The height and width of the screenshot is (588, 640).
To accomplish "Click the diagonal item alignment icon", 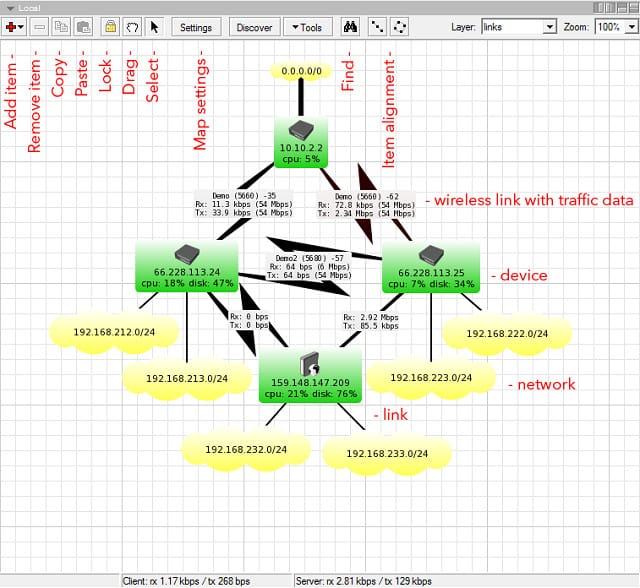I will pos(377,27).
